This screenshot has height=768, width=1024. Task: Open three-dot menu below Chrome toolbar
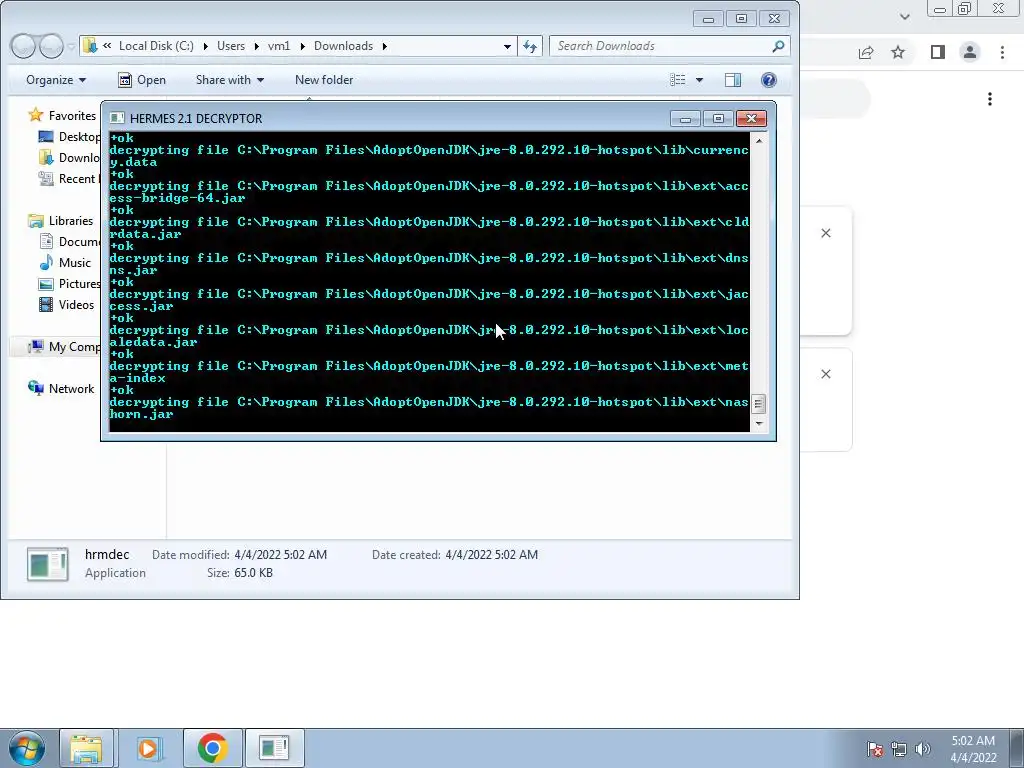click(x=990, y=99)
